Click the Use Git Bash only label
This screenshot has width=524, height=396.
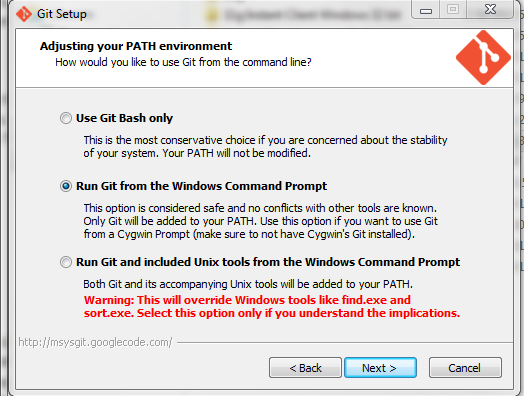pos(124,118)
